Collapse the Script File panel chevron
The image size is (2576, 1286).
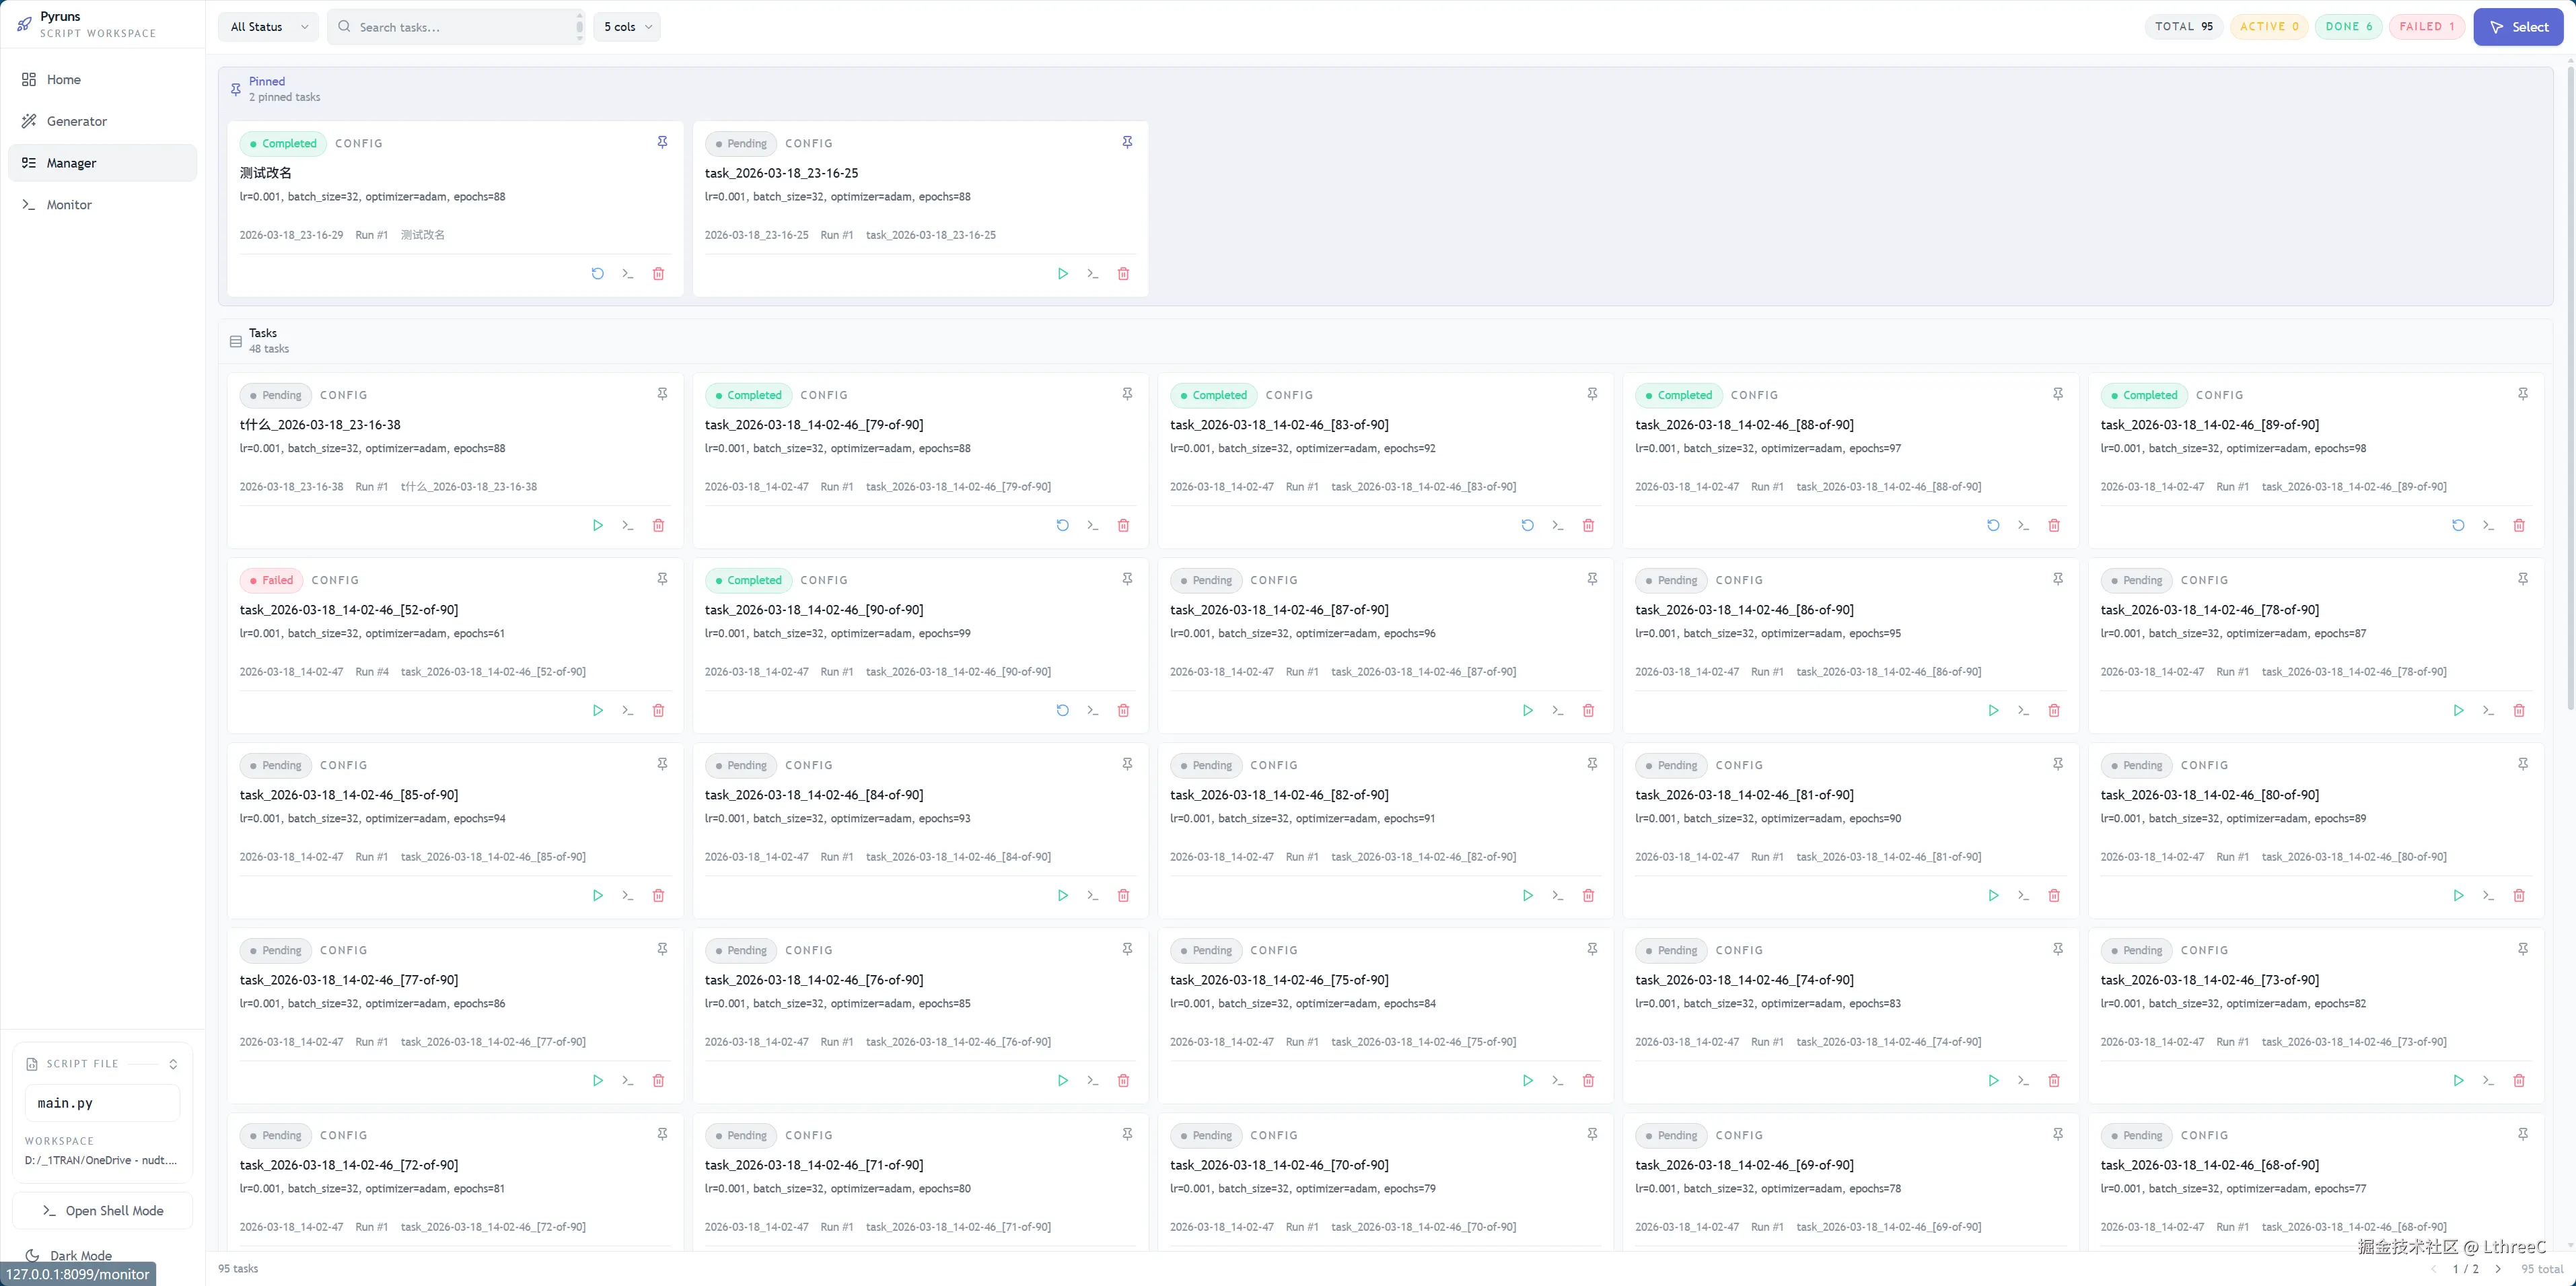pyautogui.click(x=174, y=1063)
